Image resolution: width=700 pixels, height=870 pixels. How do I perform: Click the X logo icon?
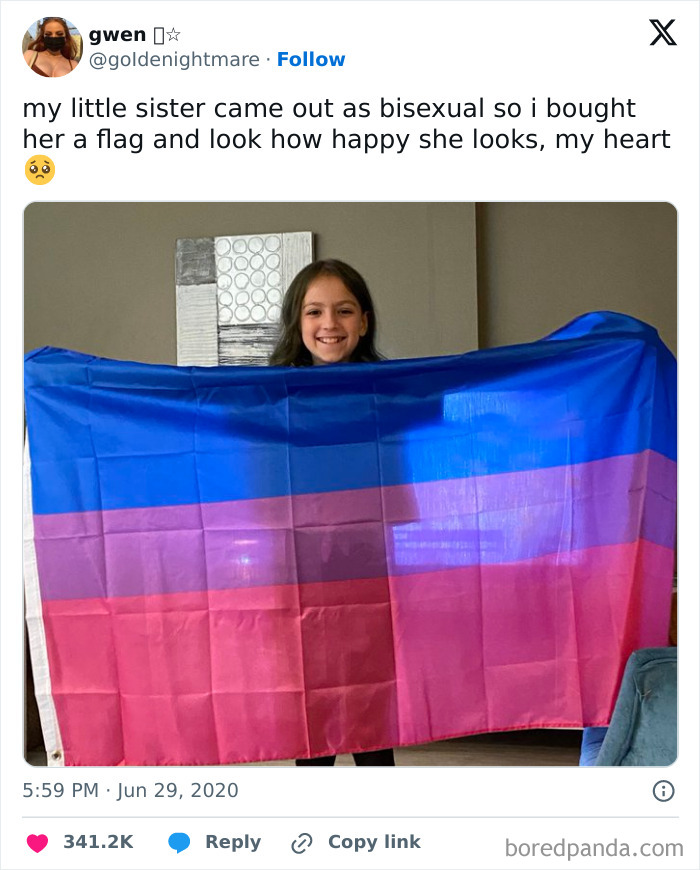(663, 32)
